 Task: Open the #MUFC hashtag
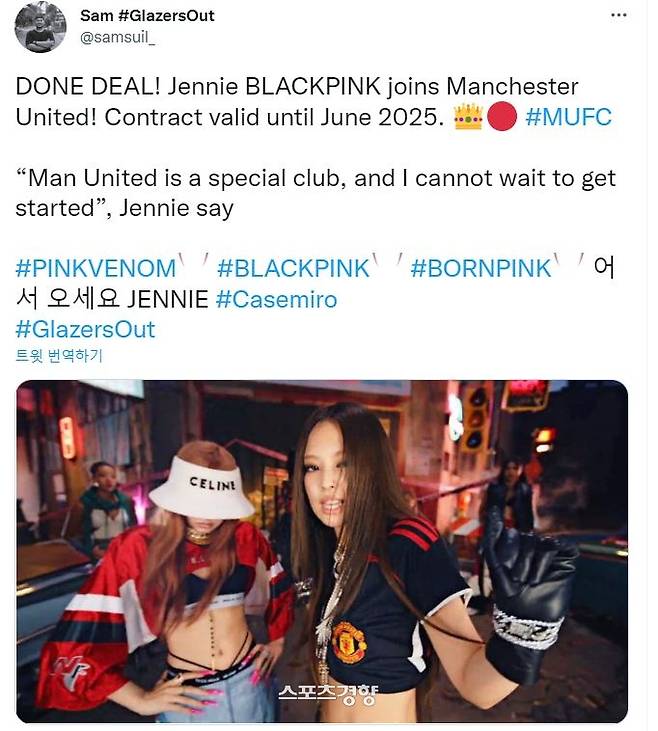pyautogui.click(x=568, y=117)
